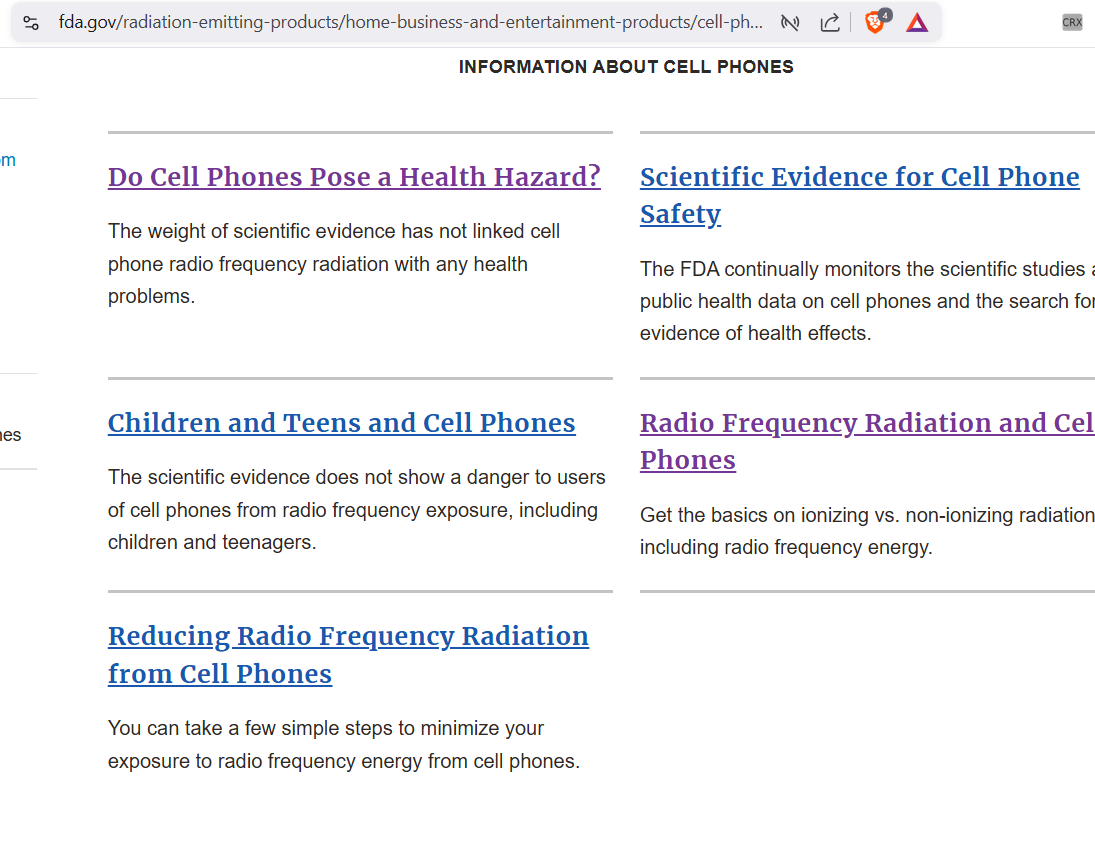Click the 'Information About Cell Phones' heading
This screenshot has height=866, width=1095.
[626, 67]
